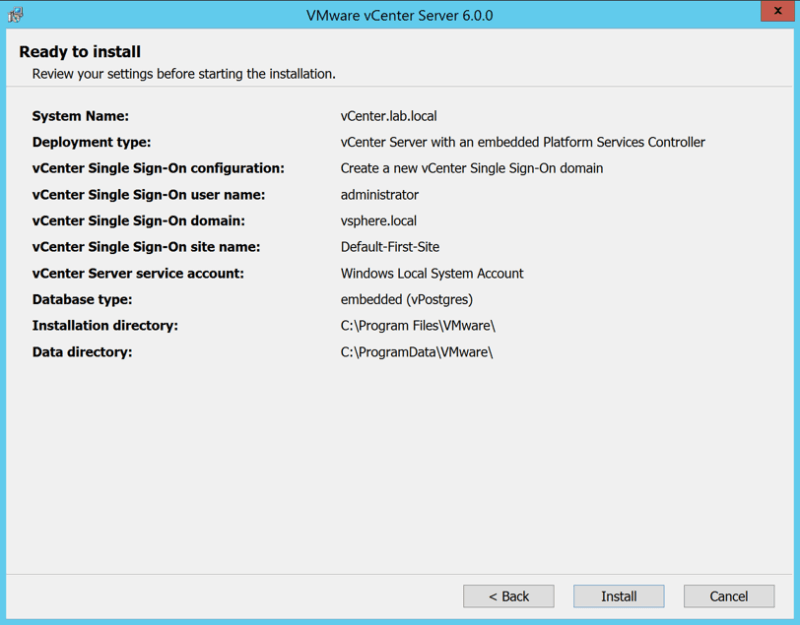The image size is (800, 625).
Task: Click the VMware installer icon in title bar
Action: (x=16, y=15)
